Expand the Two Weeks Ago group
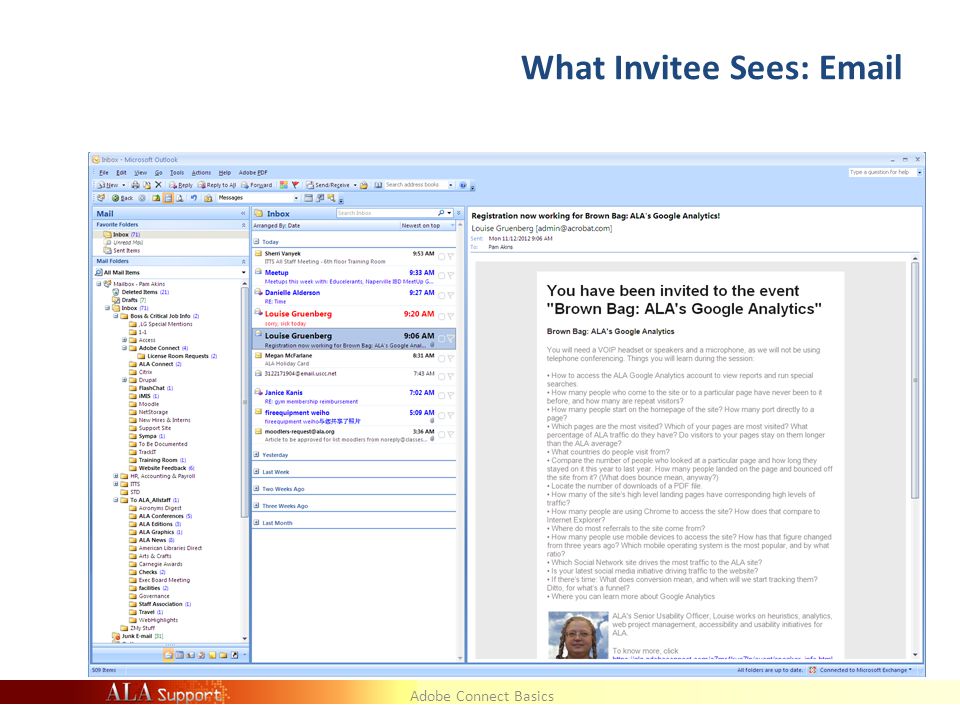 pyautogui.click(x=257, y=489)
